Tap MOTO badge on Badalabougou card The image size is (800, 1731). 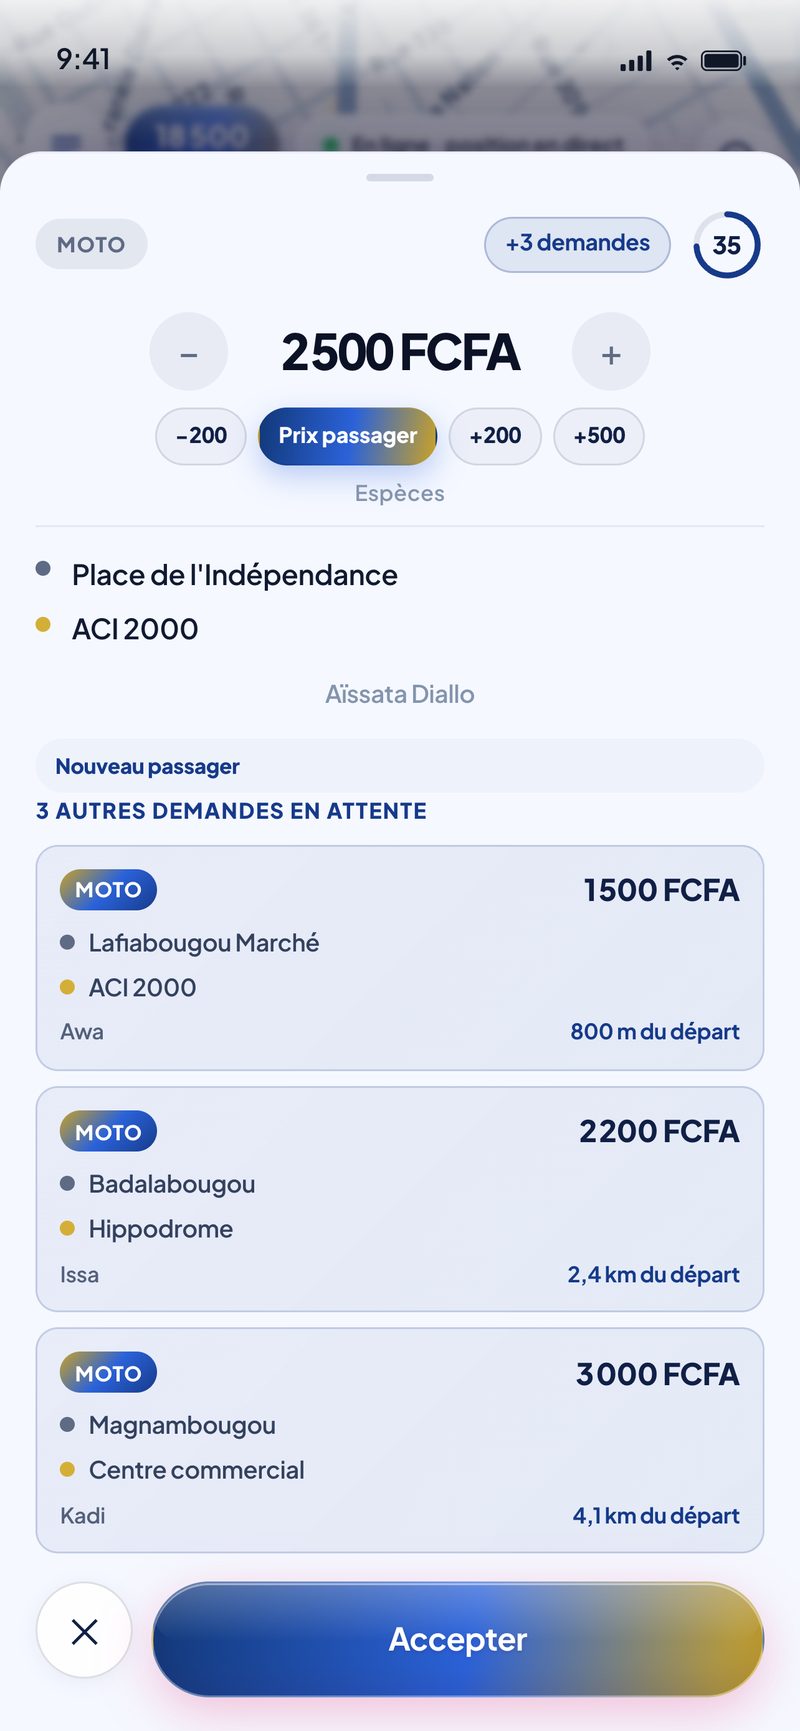pyautogui.click(x=108, y=1132)
